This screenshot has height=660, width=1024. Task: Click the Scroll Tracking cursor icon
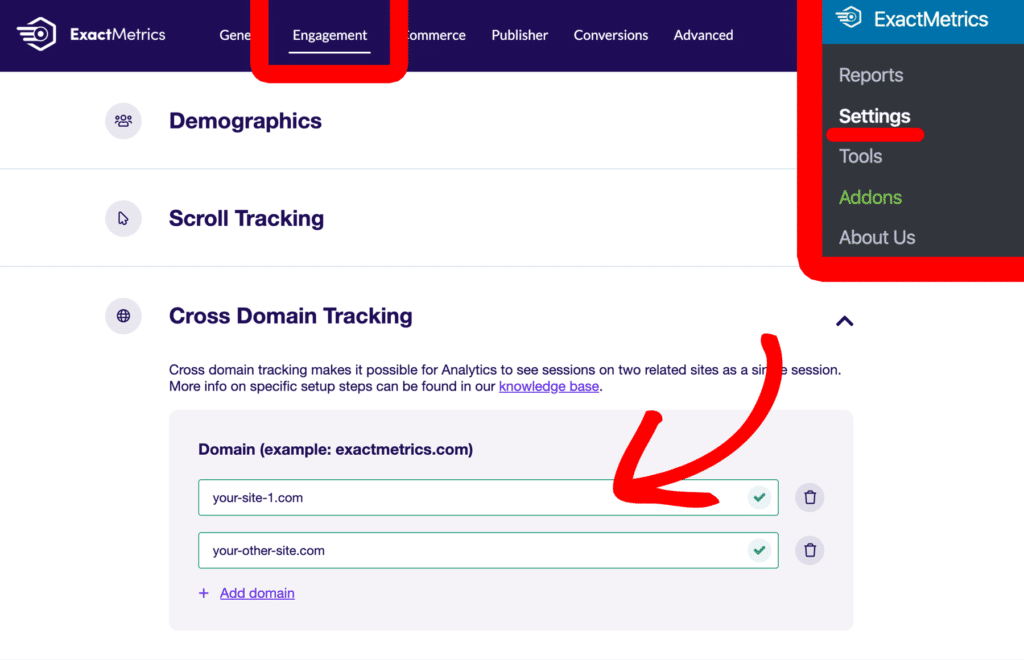pyautogui.click(x=123, y=218)
